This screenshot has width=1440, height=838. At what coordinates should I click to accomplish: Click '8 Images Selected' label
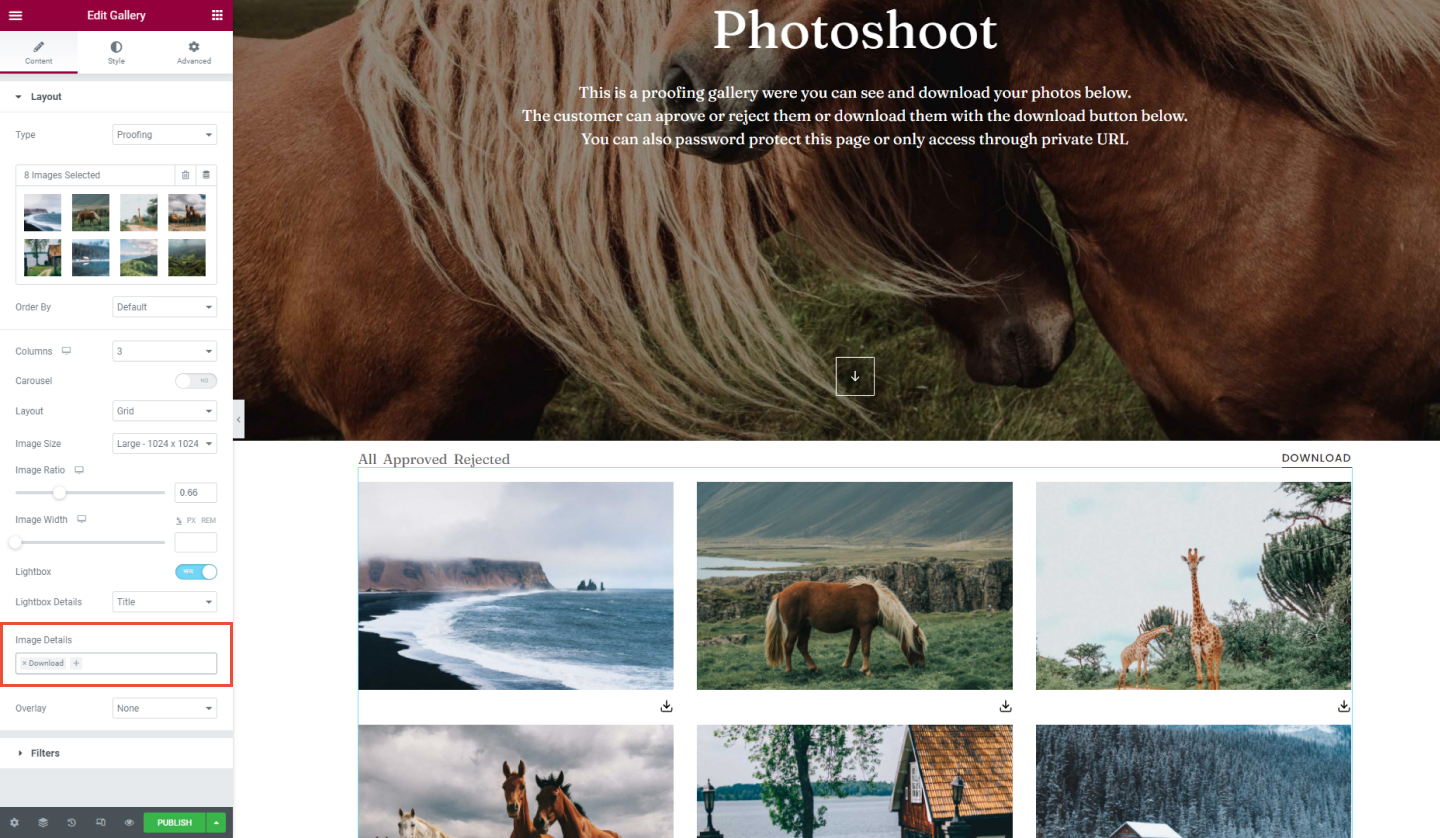pos(62,175)
